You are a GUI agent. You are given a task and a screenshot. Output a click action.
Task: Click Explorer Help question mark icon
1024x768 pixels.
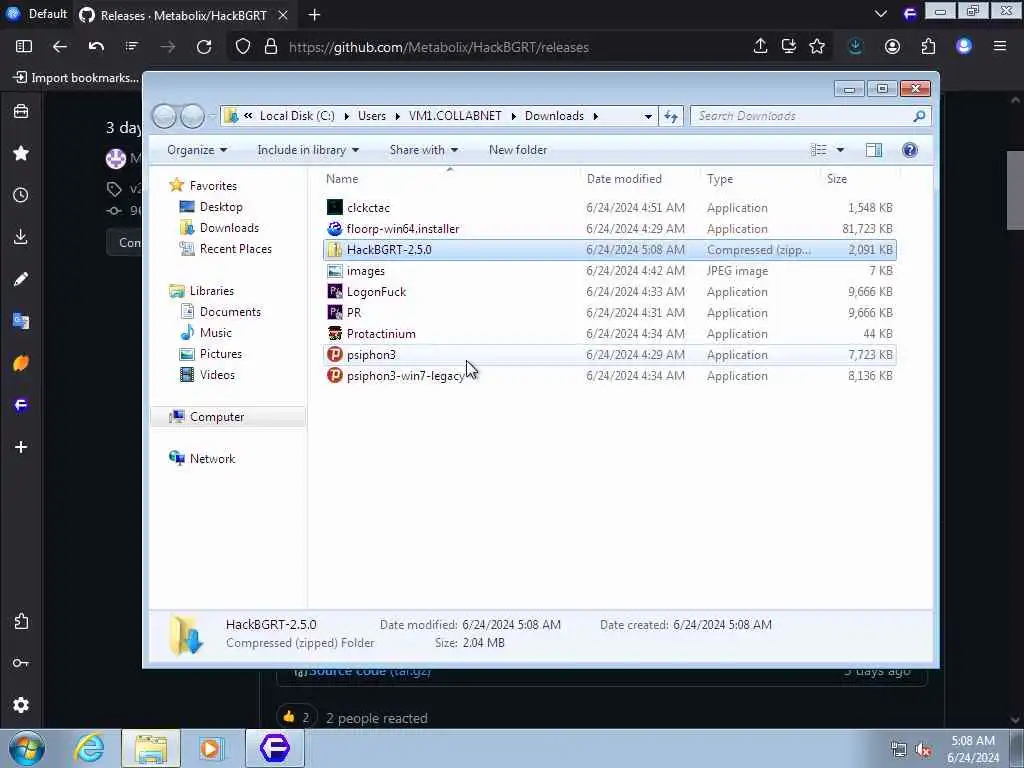coord(910,150)
